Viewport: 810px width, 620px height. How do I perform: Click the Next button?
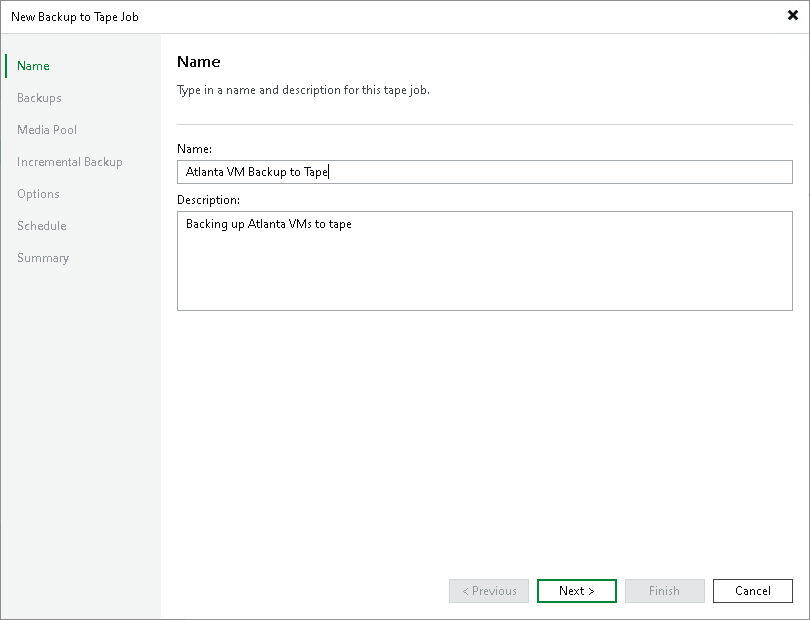point(577,591)
